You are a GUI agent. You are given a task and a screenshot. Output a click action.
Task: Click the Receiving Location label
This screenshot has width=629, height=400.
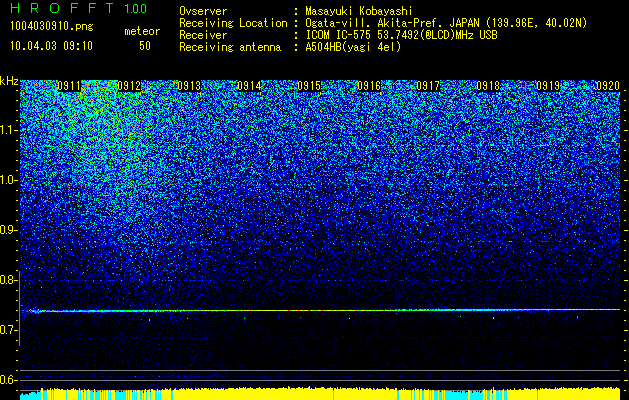[233, 23]
